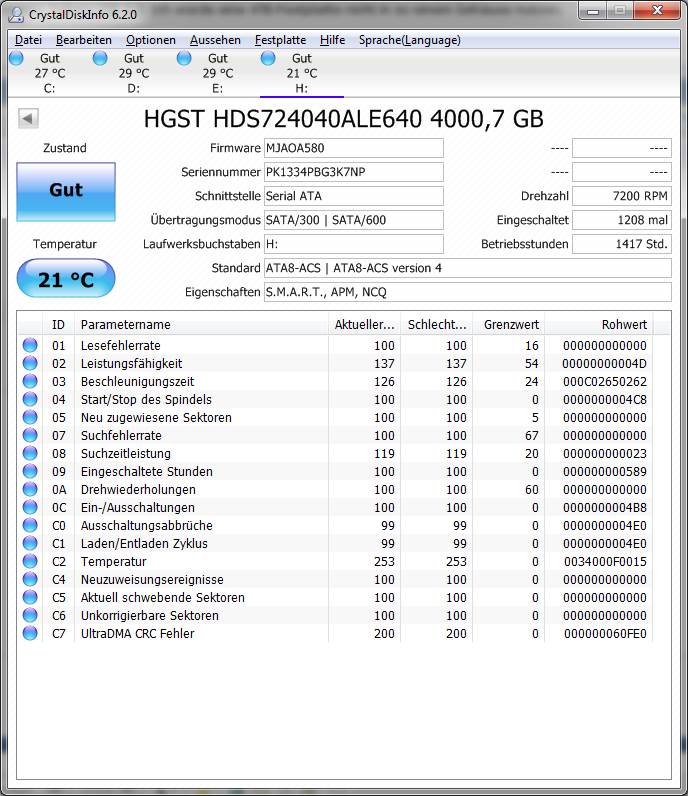Viewport: 688px width, 796px height.
Task: Click status orb for Laden/Entladen Zyklus
Action: 30,544
